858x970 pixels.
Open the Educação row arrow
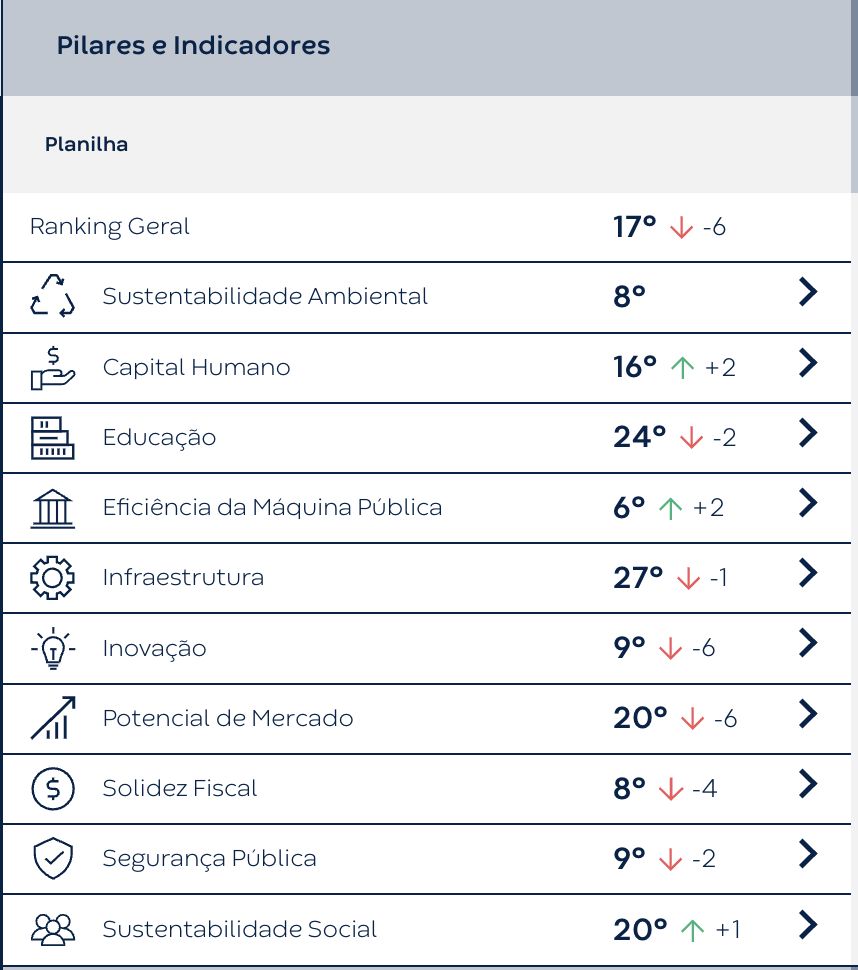click(x=808, y=433)
